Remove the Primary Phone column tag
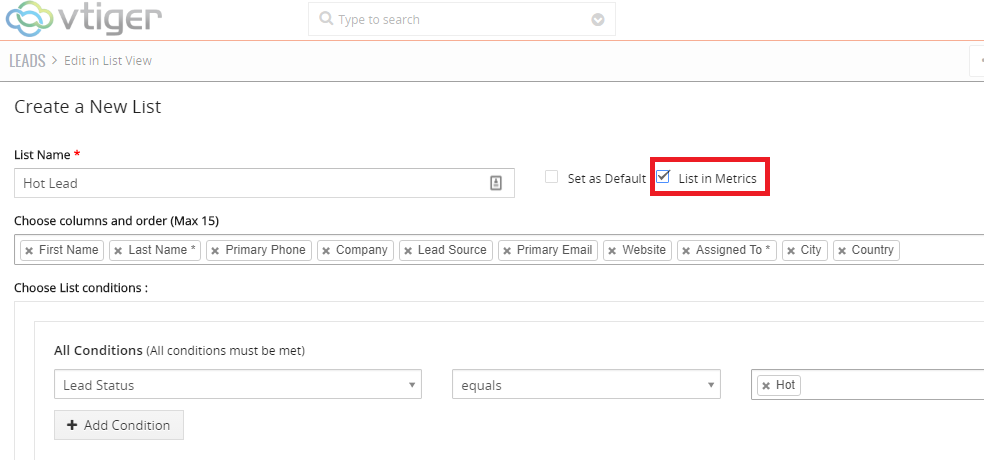This screenshot has height=460, width=984. click(215, 250)
